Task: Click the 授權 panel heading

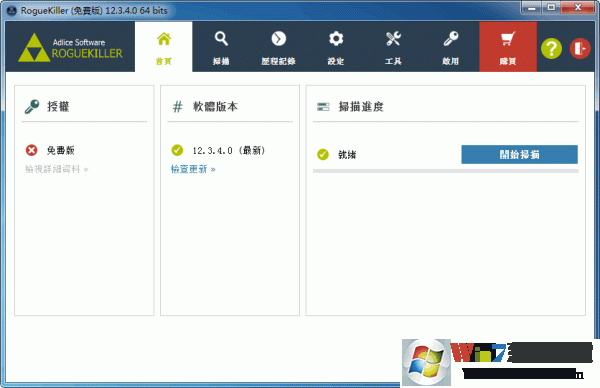Action: pyautogui.click(x=58, y=106)
